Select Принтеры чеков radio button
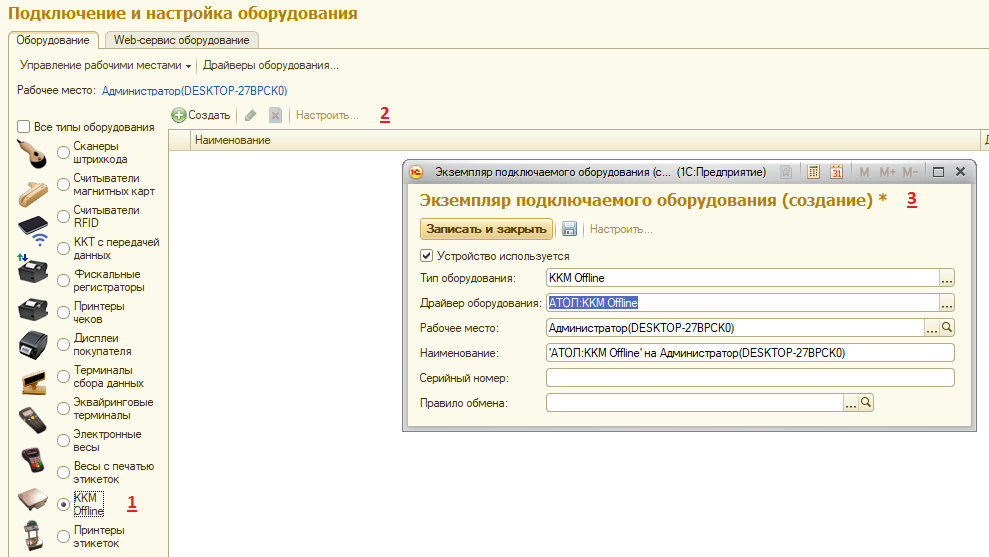The width and height of the screenshot is (989, 557). click(x=63, y=312)
